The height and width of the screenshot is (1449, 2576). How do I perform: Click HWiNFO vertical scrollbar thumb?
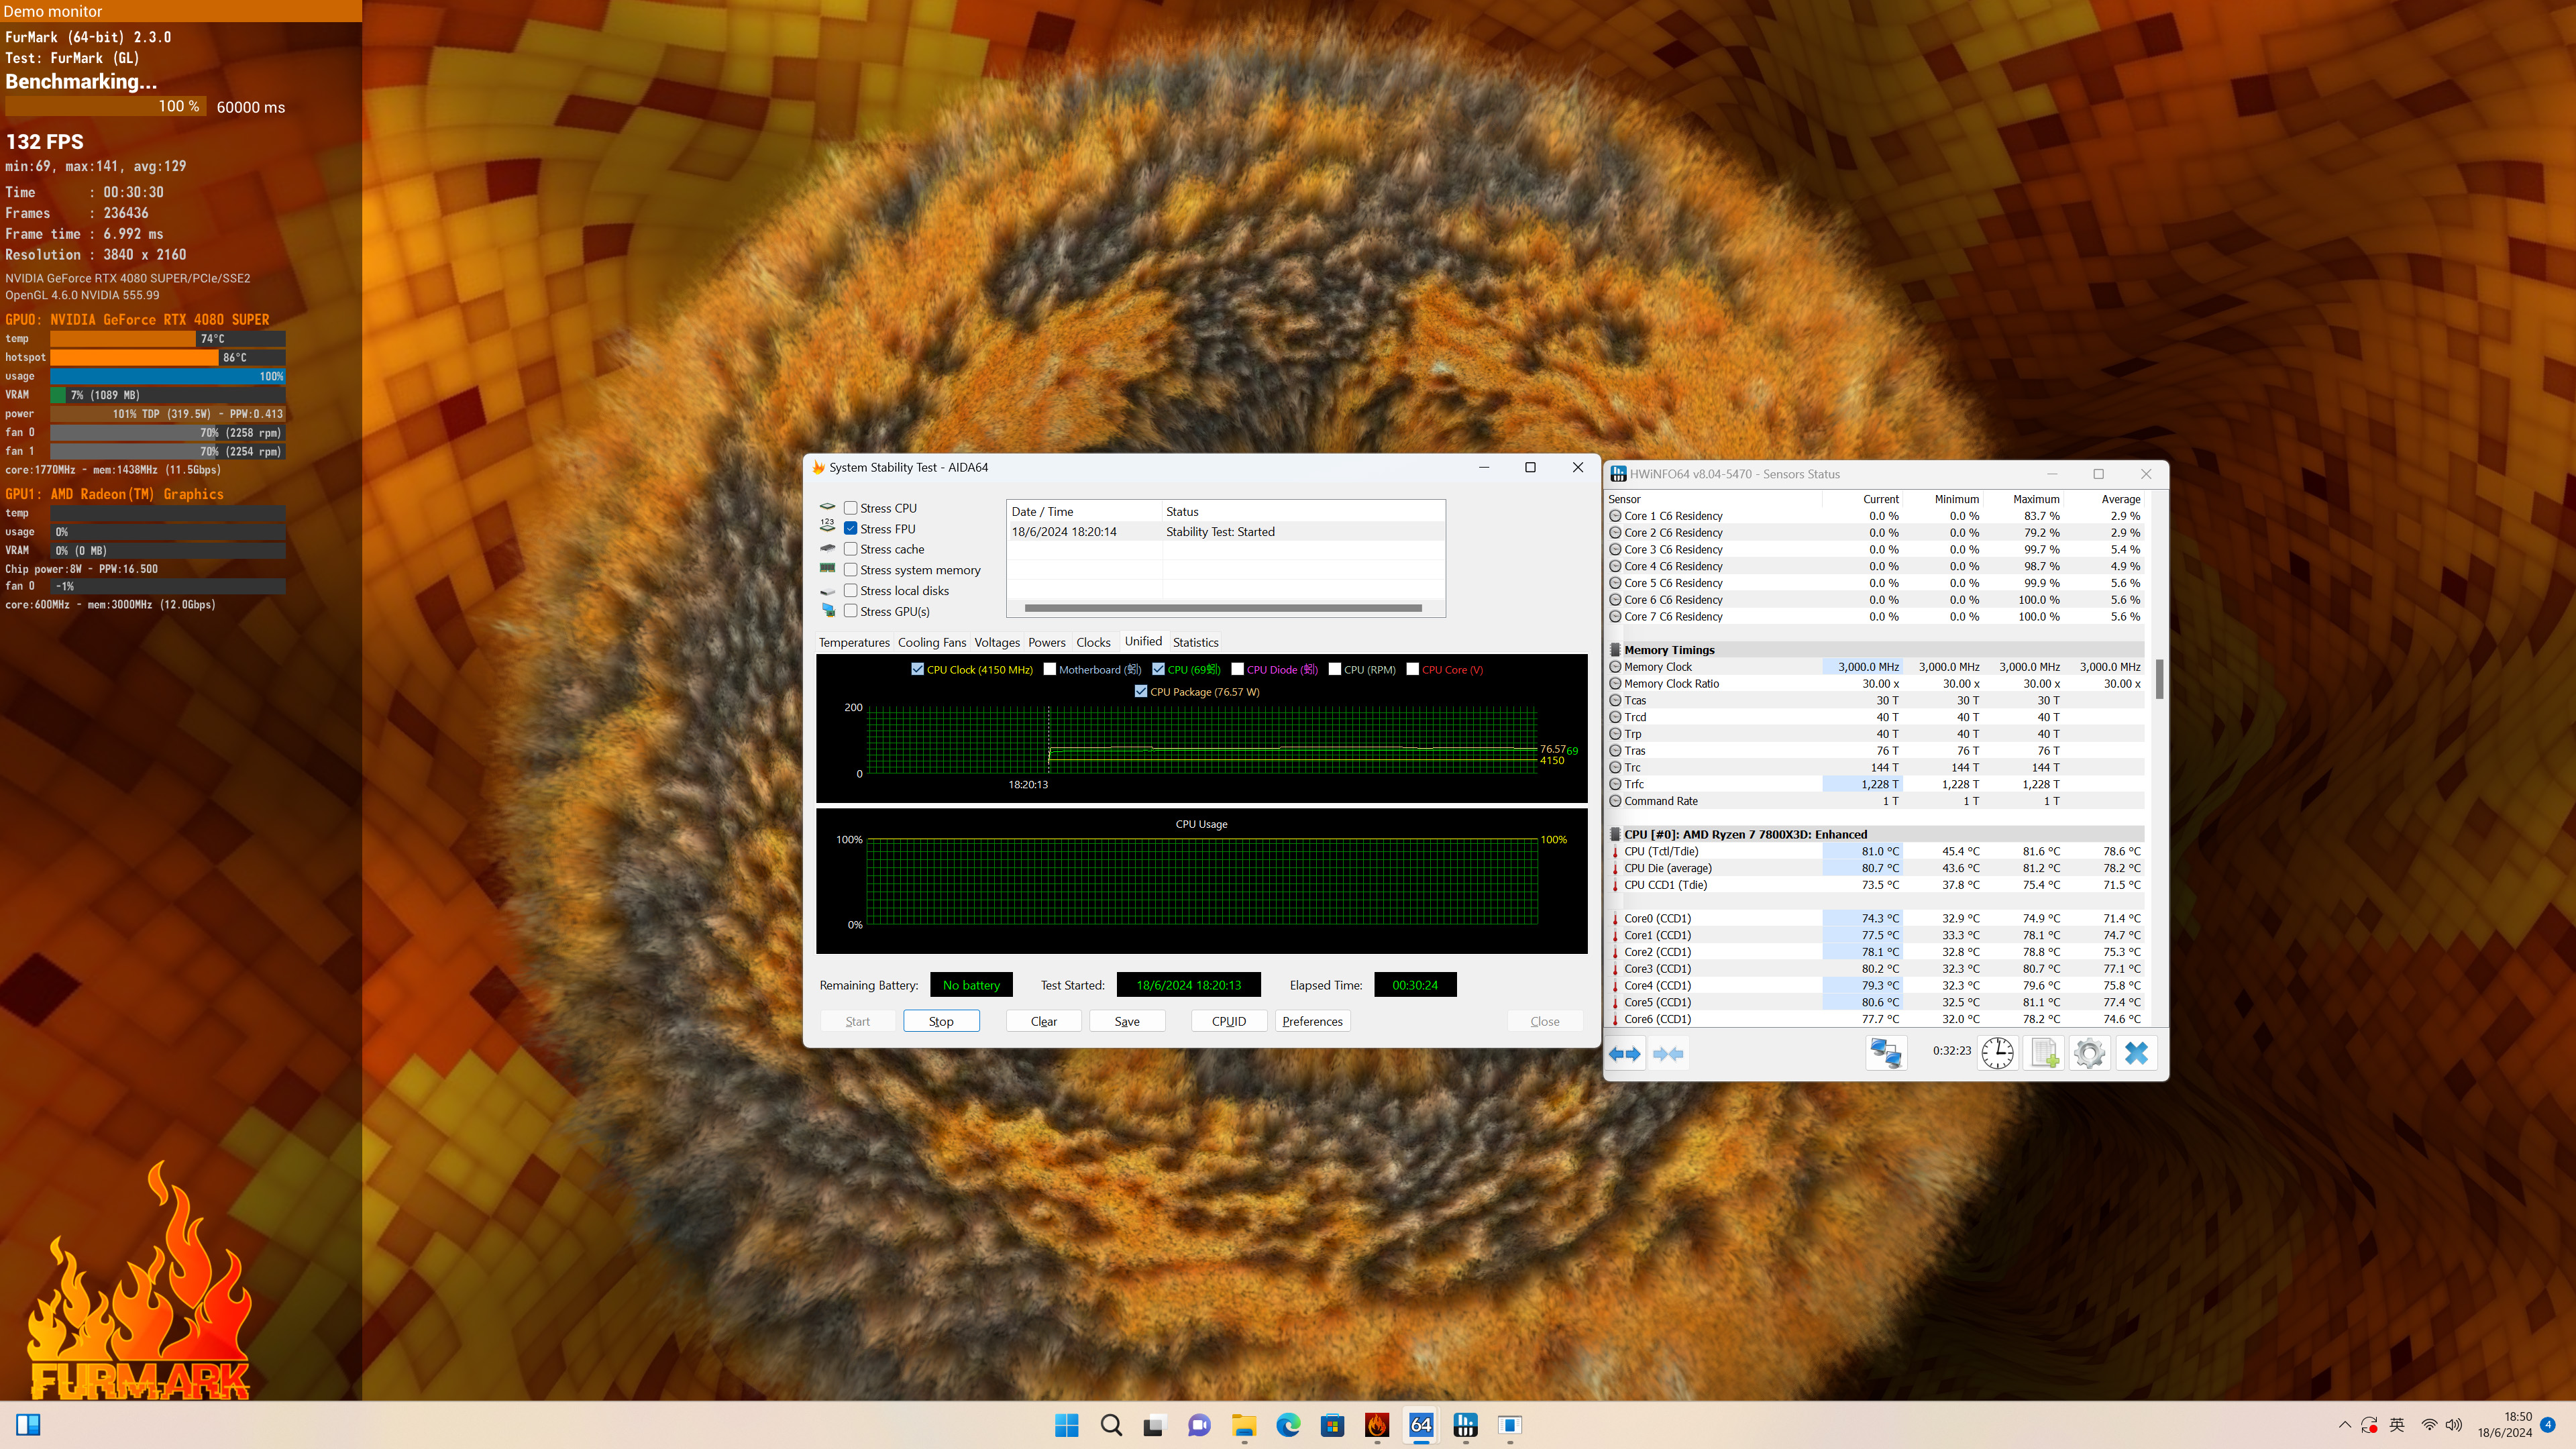[x=2159, y=679]
